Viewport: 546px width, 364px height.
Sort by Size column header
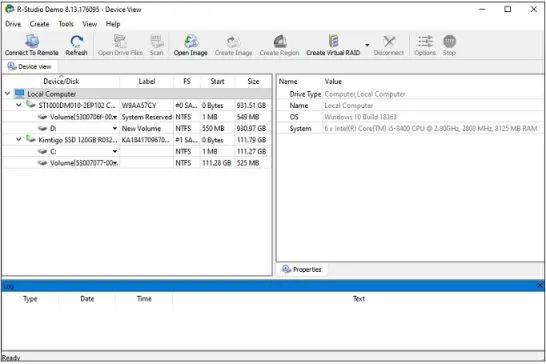coord(253,81)
